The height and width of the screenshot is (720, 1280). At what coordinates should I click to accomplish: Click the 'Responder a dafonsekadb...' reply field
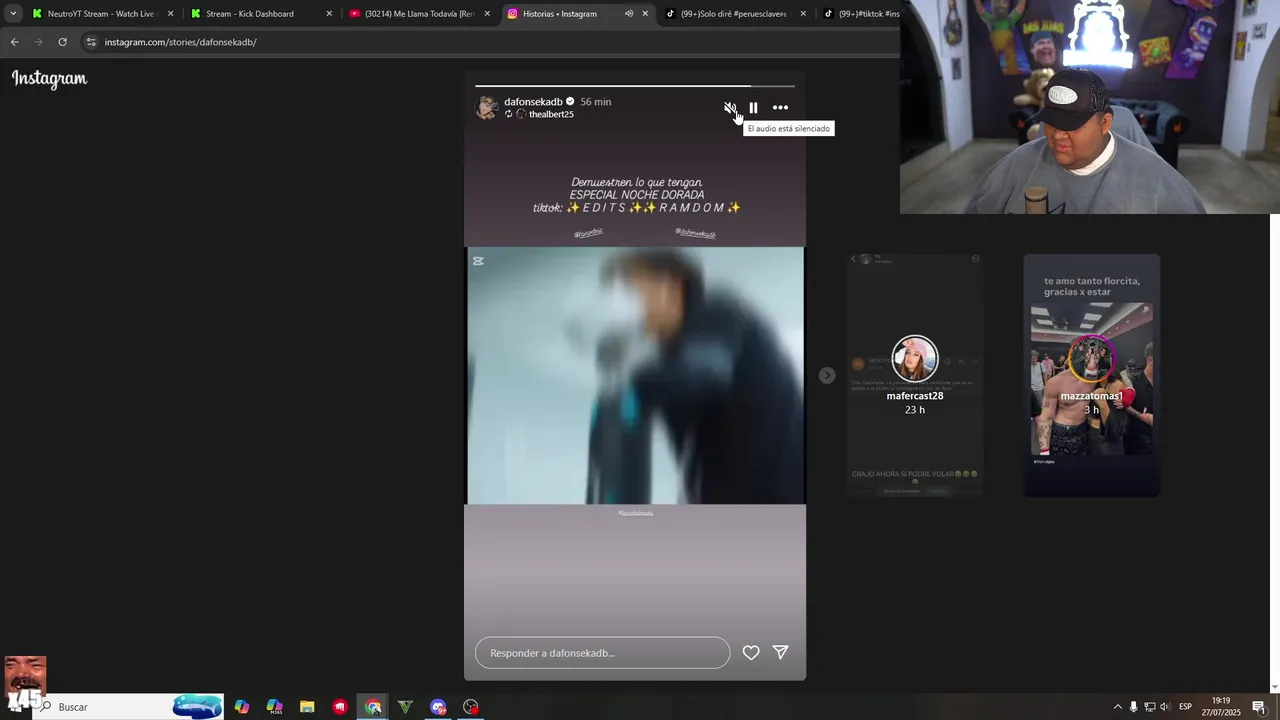click(x=602, y=653)
